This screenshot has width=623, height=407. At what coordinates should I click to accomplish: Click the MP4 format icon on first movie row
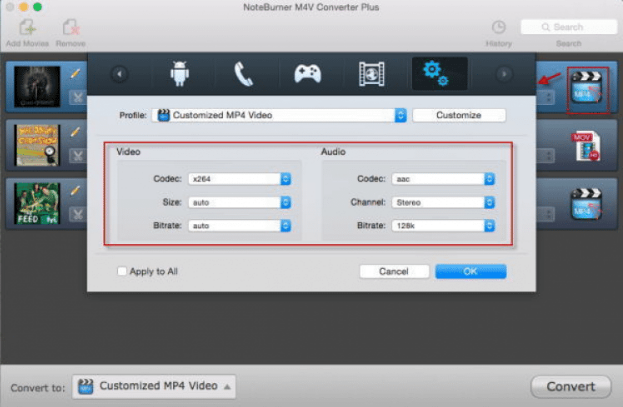(x=587, y=88)
